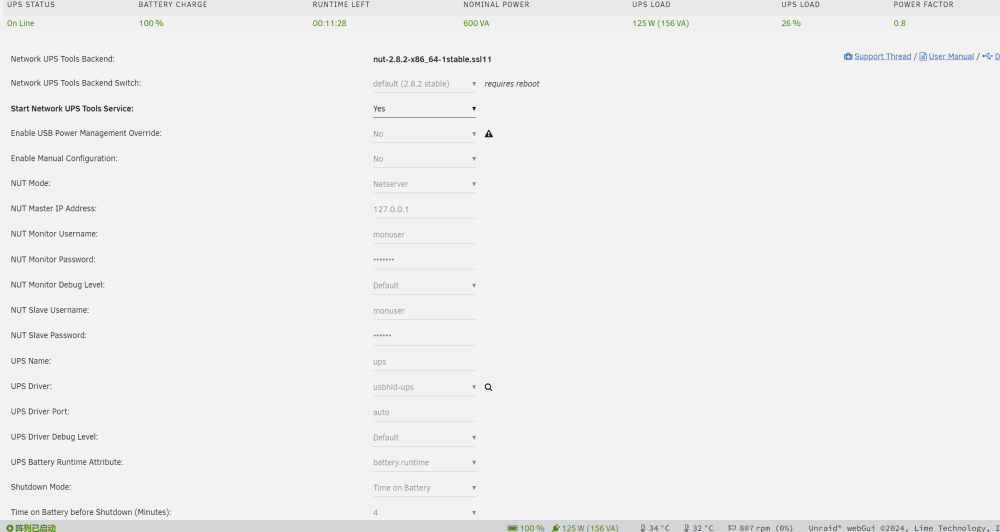This screenshot has height=532, width=1000.
Task: Click the 26 % UPS load value
Action: point(791,24)
